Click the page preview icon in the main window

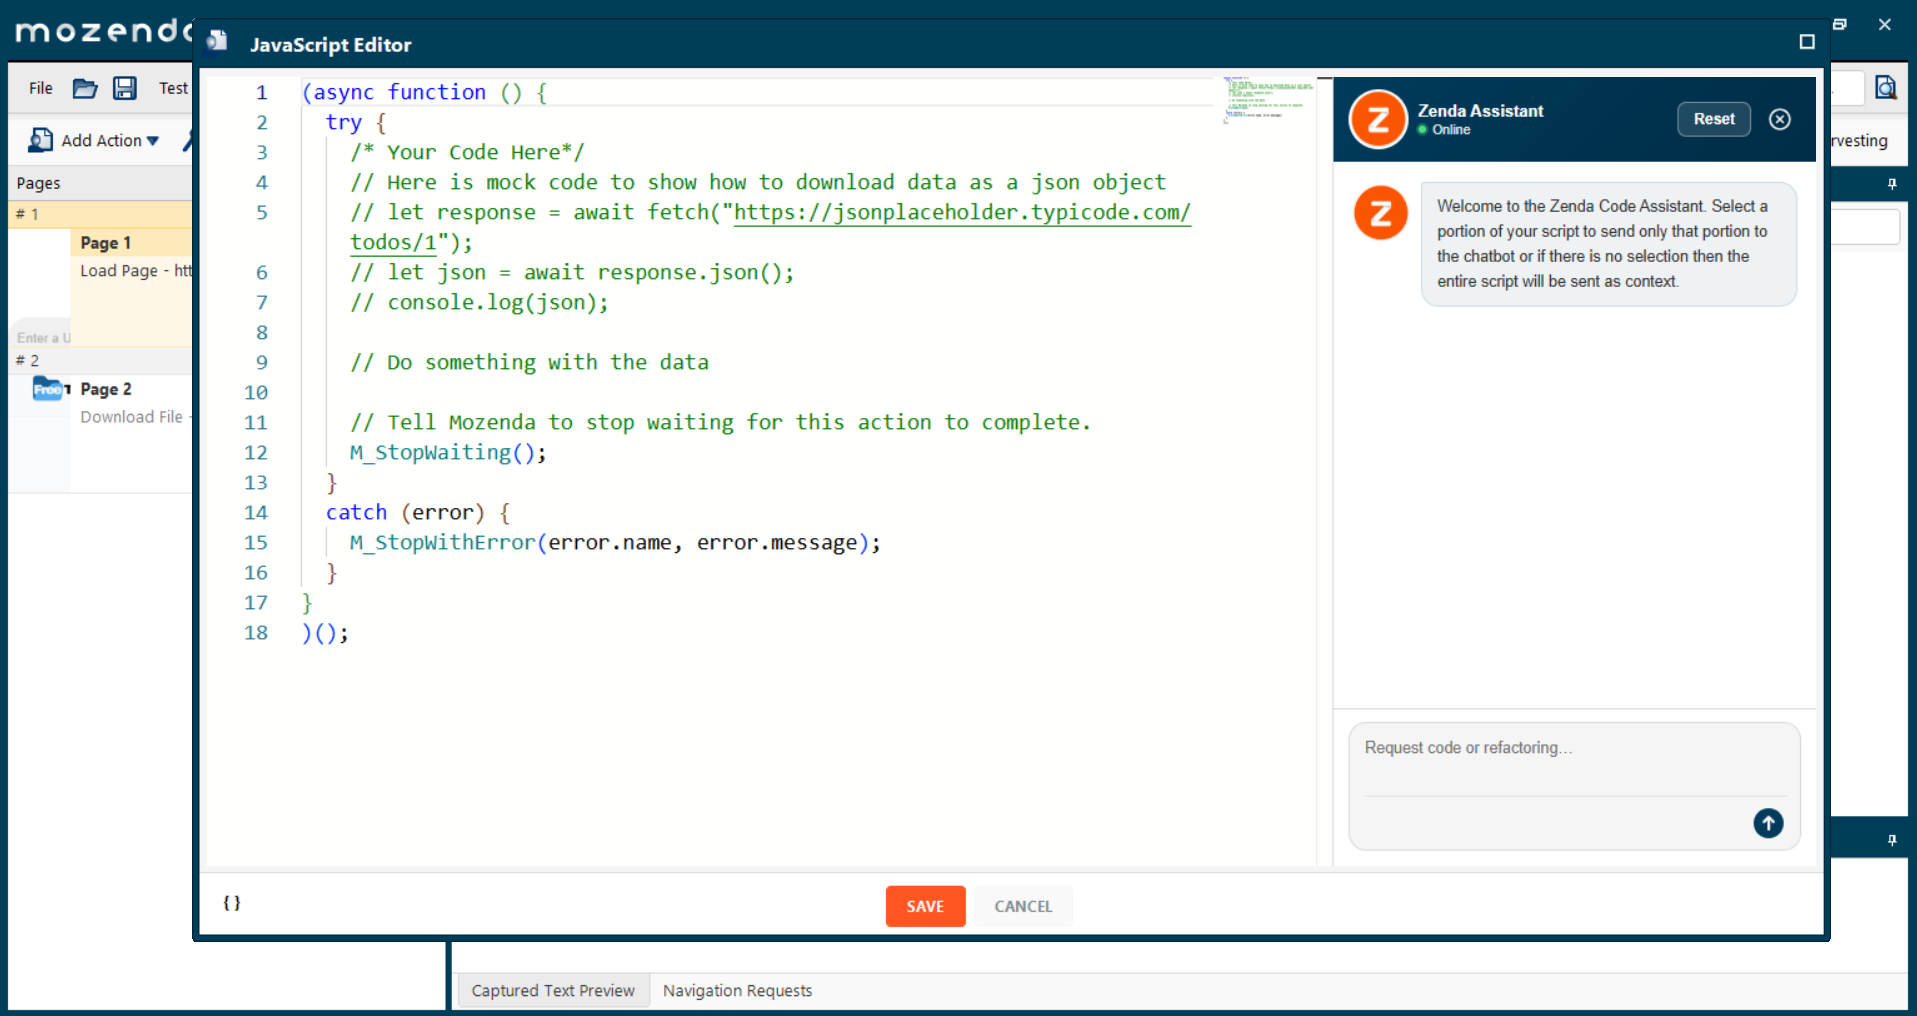(1885, 88)
